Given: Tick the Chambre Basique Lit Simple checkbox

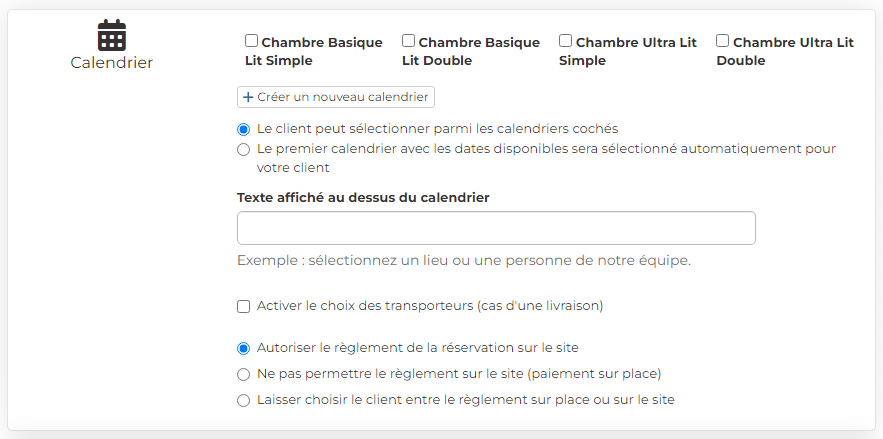Looking at the screenshot, I should point(252,41).
